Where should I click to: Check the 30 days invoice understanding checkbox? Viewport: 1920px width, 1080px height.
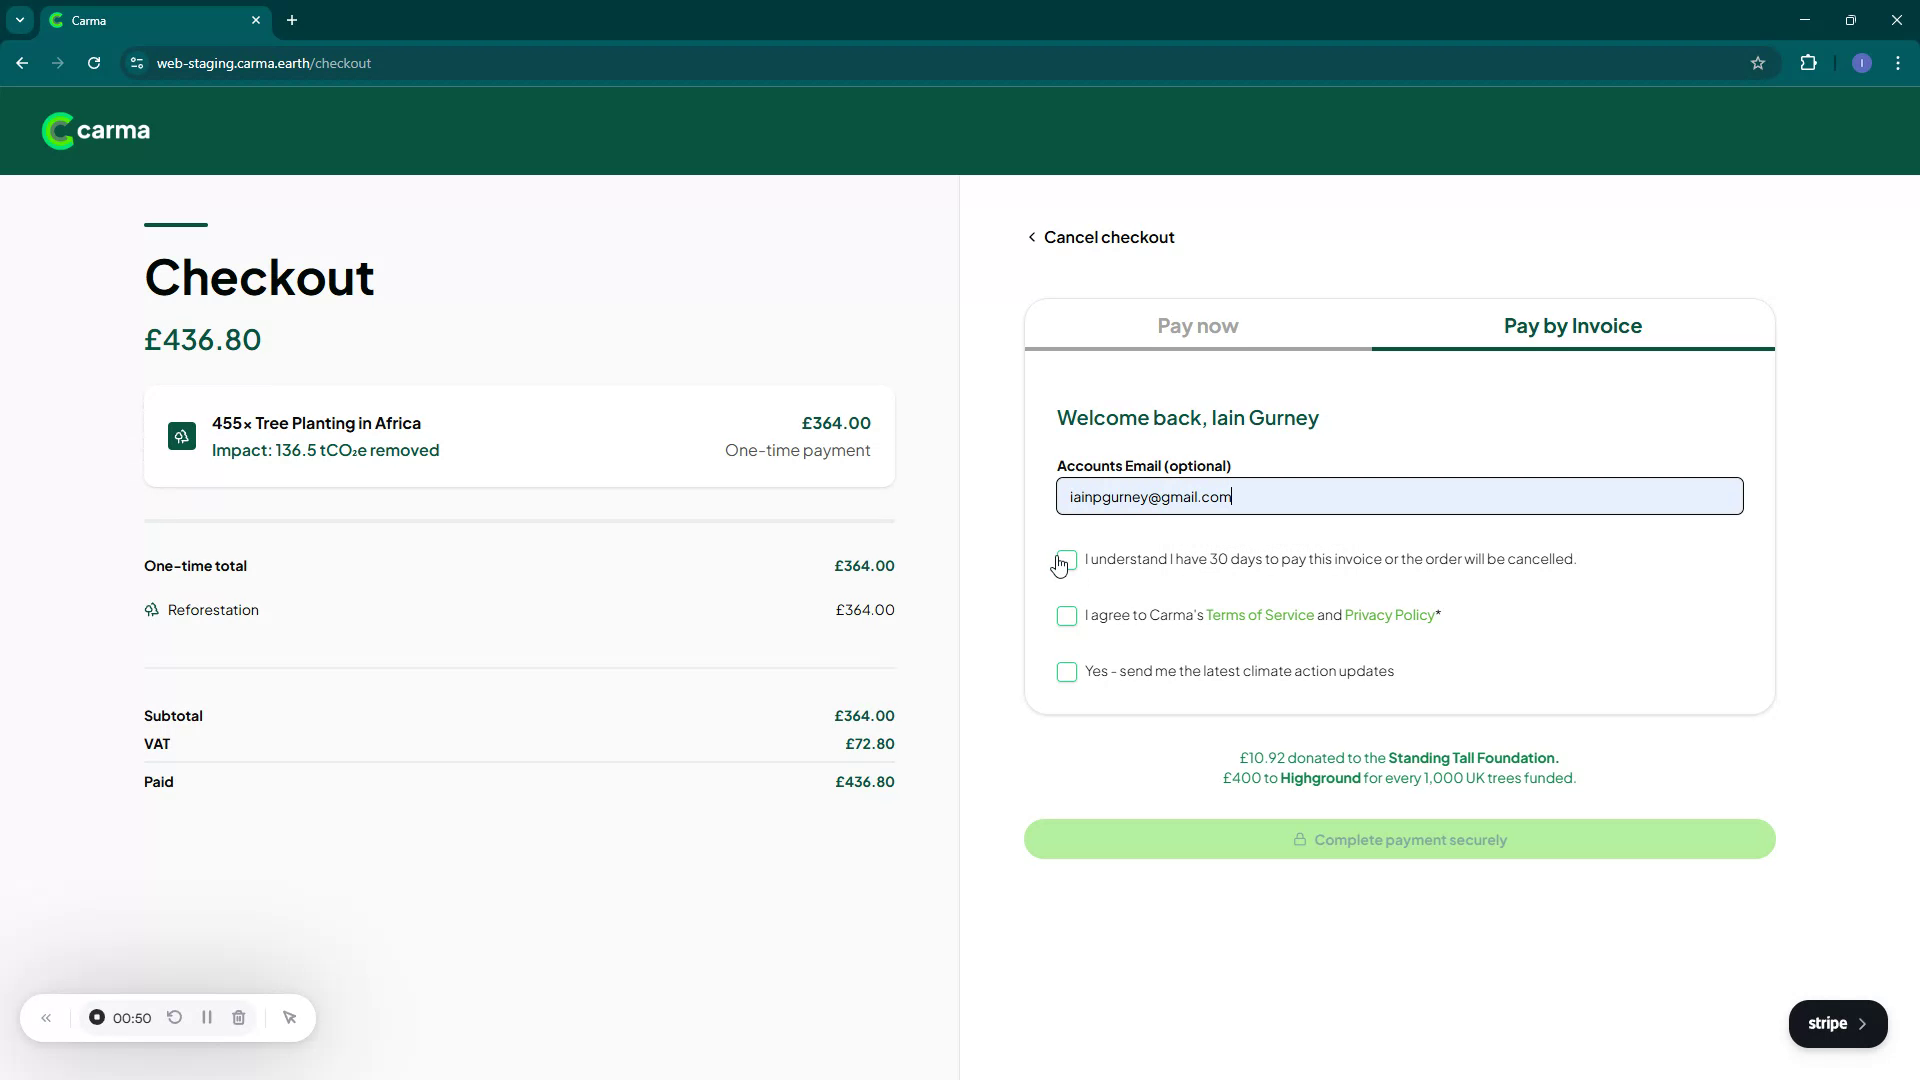tap(1067, 560)
